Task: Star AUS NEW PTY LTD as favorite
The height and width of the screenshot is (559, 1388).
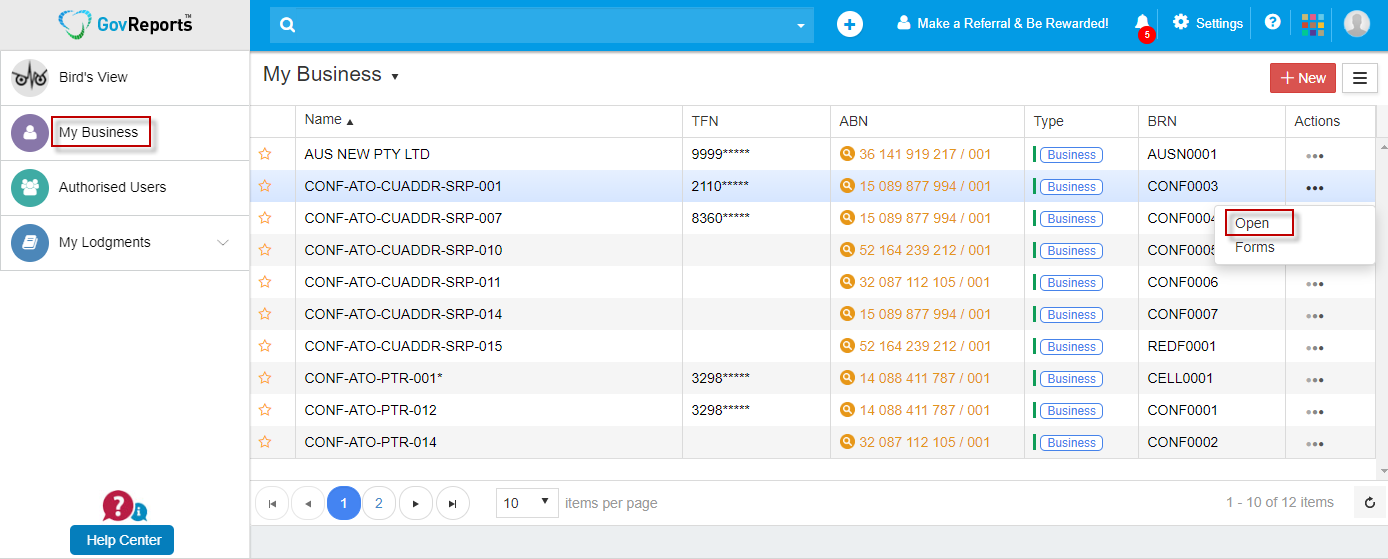Action: pos(265,154)
